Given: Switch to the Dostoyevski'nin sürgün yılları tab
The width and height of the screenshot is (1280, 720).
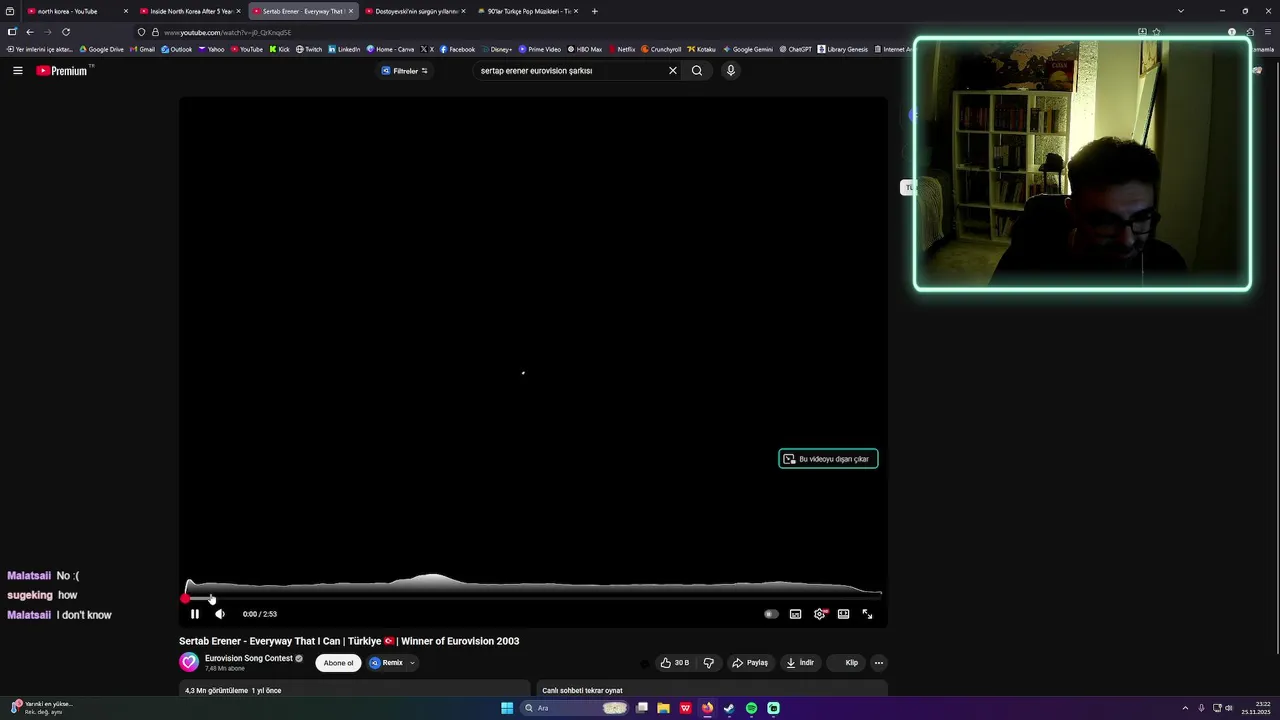Looking at the screenshot, I should click(x=415, y=11).
